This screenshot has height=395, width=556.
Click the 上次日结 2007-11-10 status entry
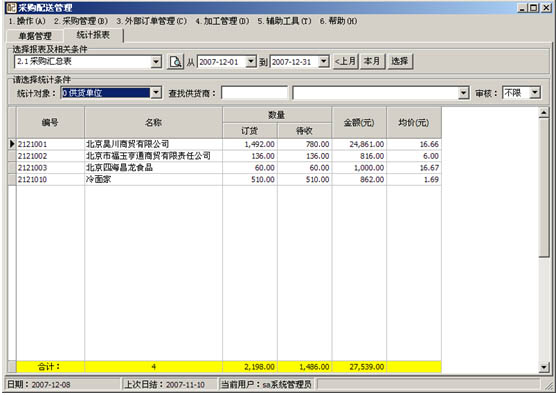click(169, 384)
